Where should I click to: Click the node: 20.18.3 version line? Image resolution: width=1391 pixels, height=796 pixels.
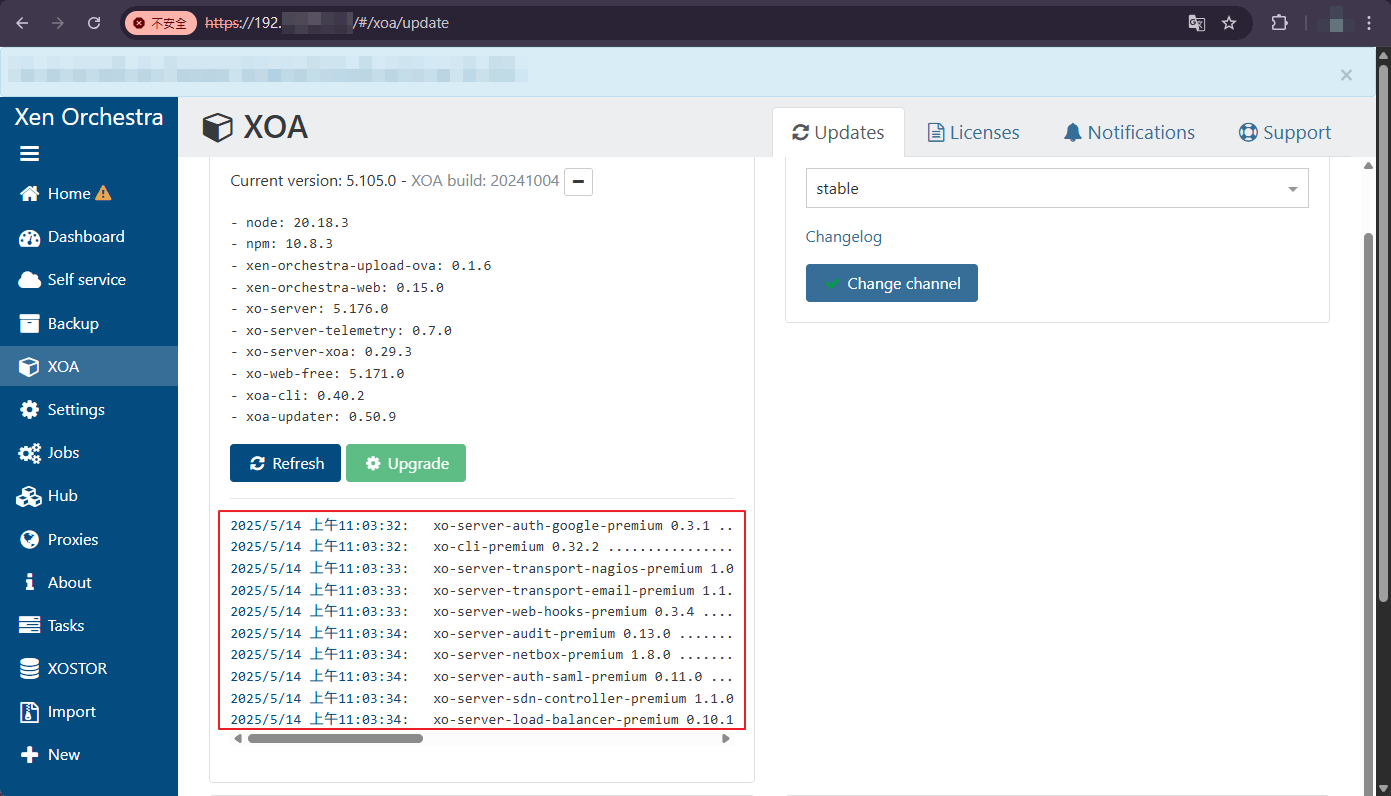289,223
